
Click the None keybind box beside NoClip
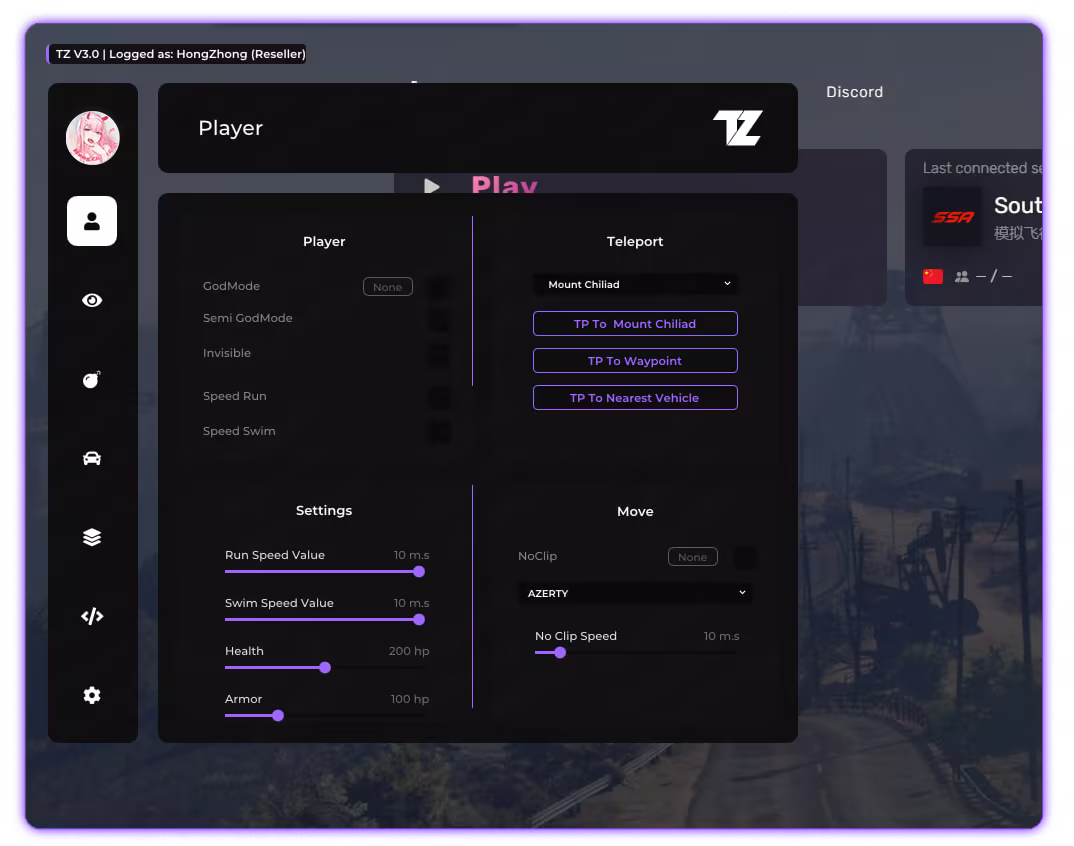coord(692,557)
